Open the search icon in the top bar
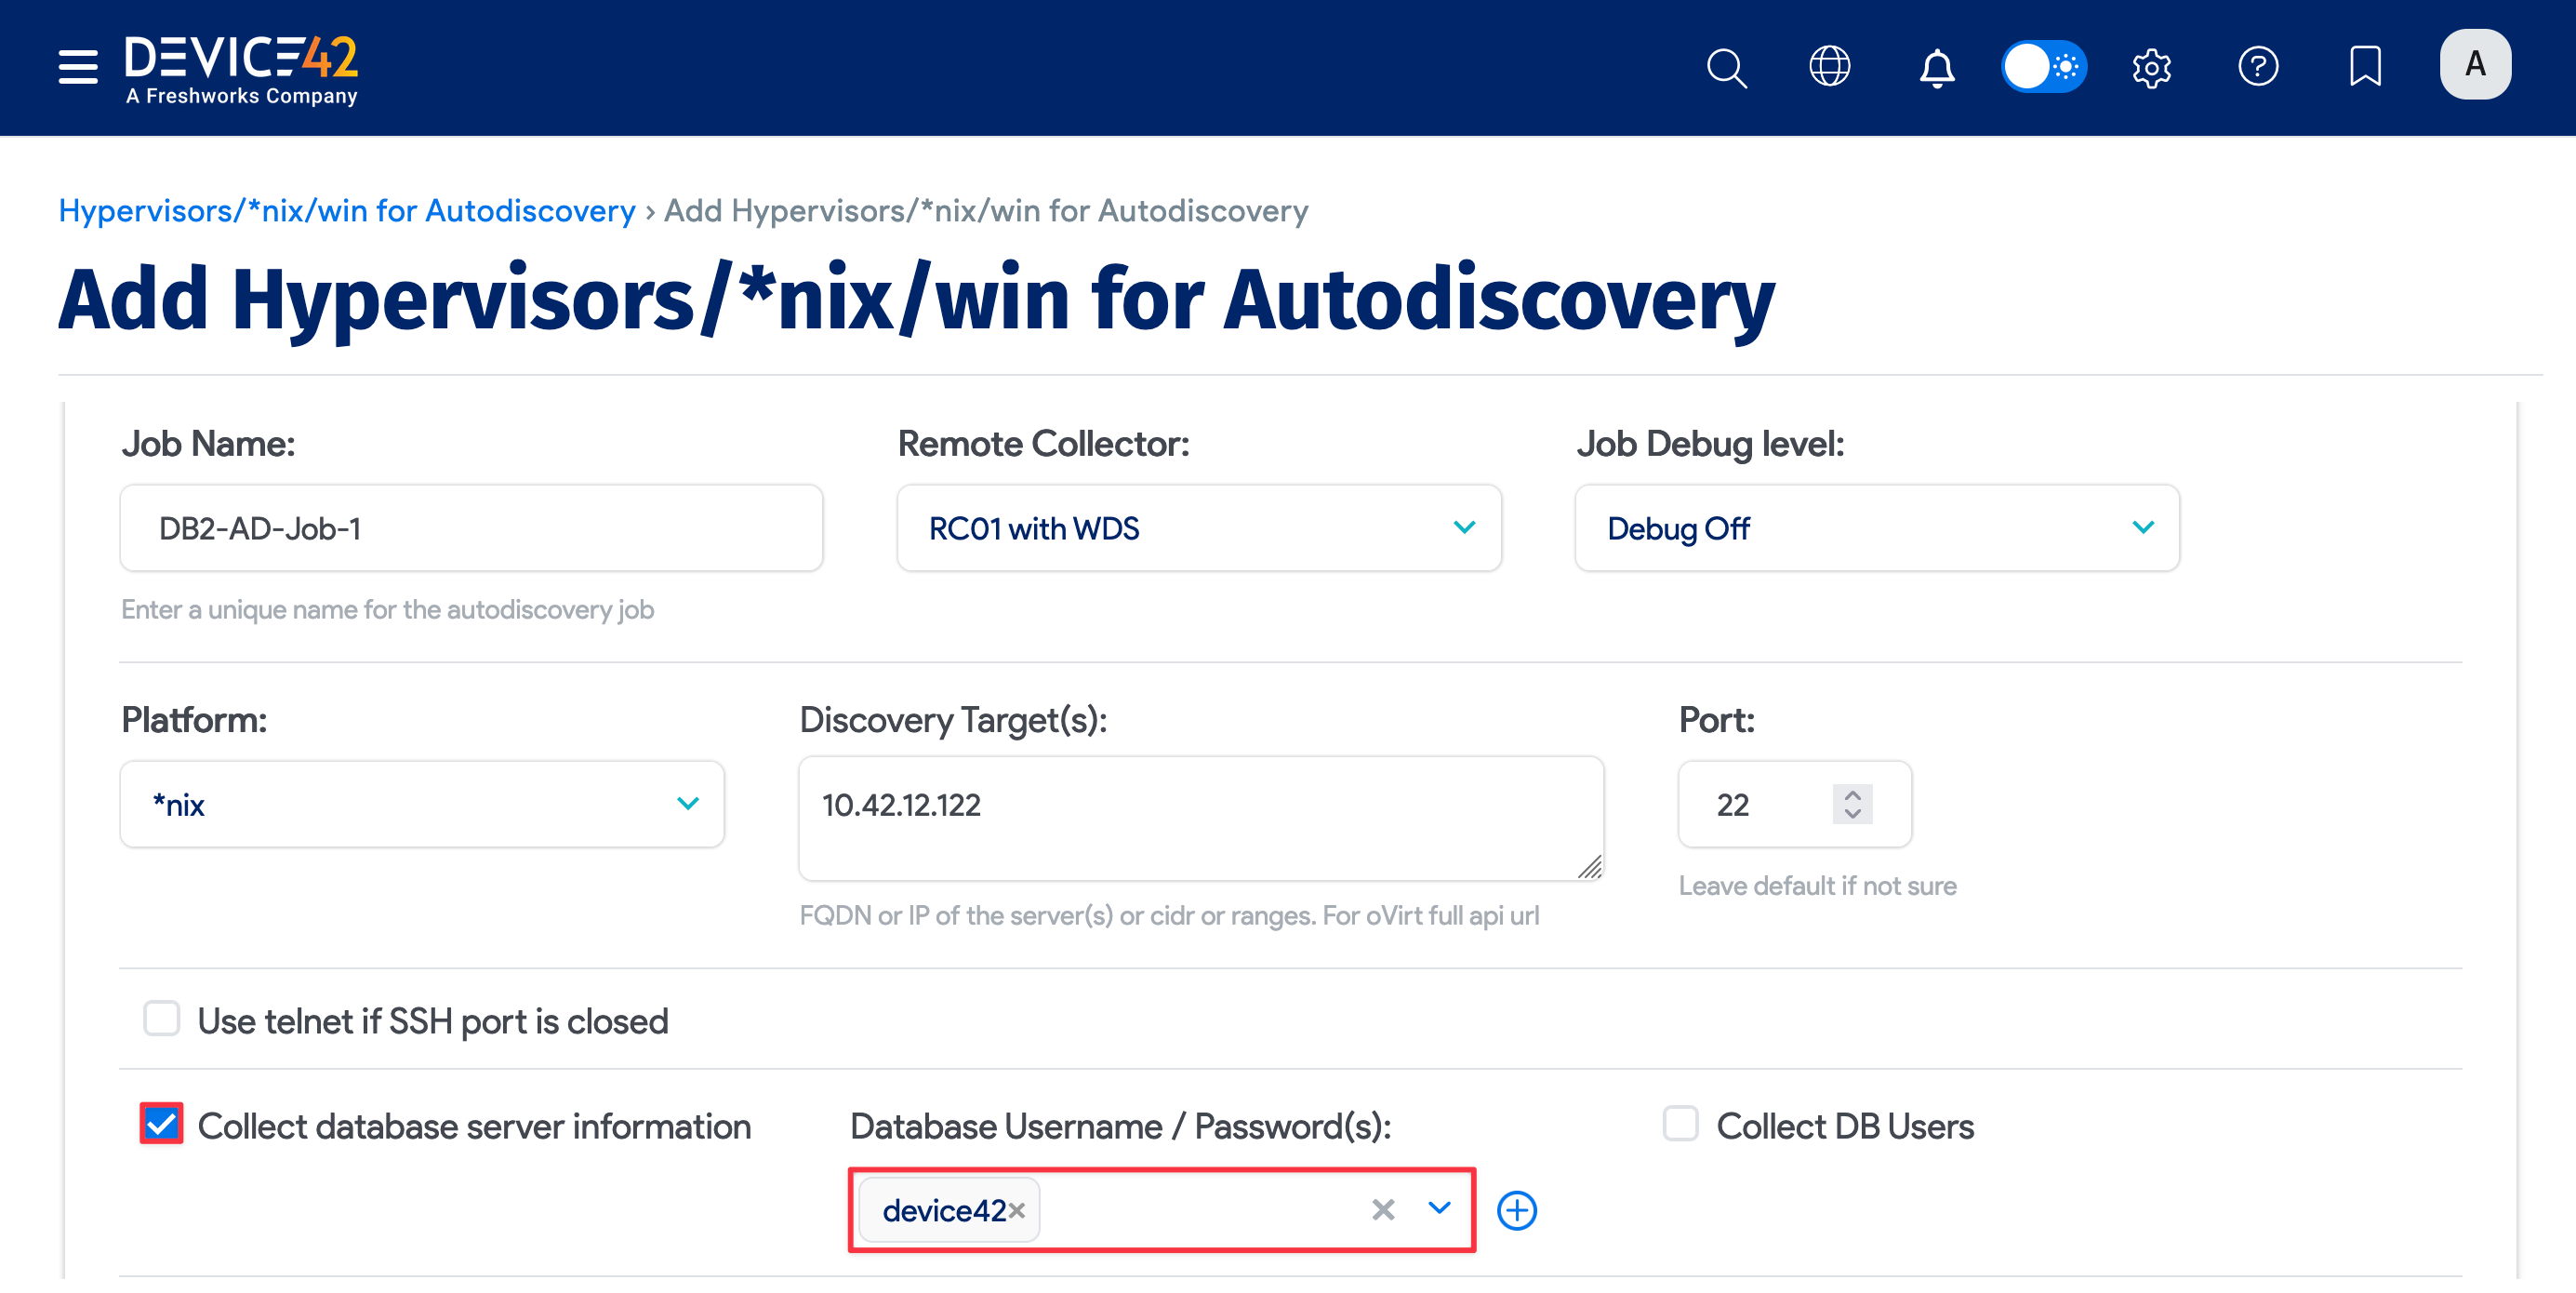Screen dimensions: 2576x1293 coord(1727,67)
